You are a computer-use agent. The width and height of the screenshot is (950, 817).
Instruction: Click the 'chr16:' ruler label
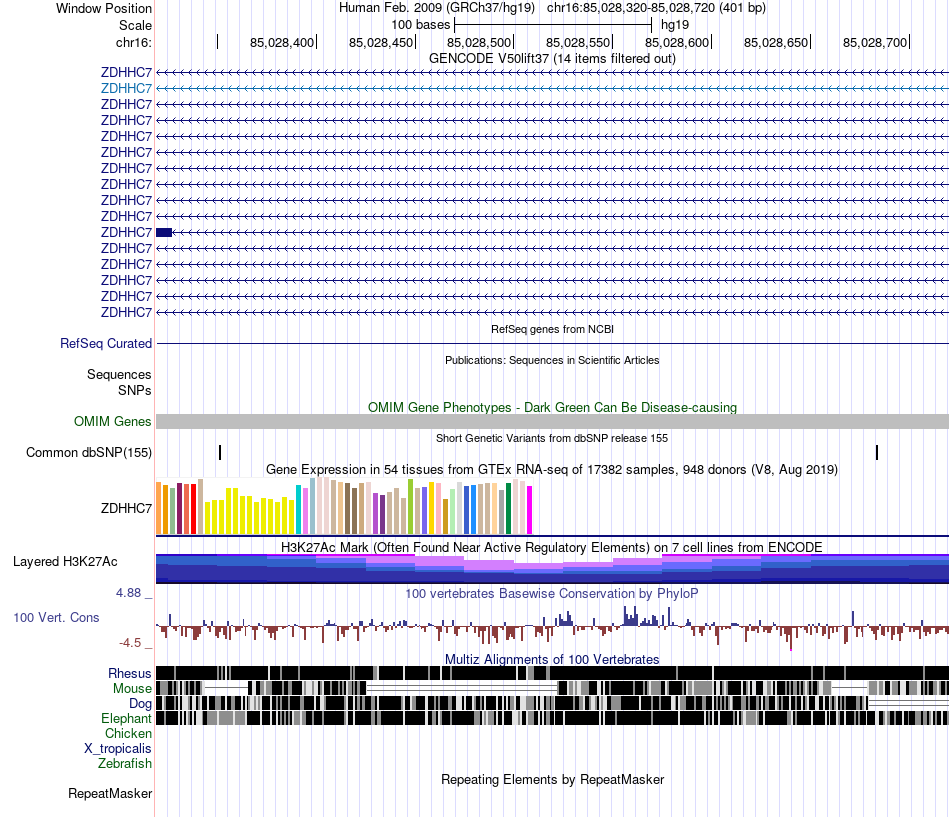click(133, 42)
